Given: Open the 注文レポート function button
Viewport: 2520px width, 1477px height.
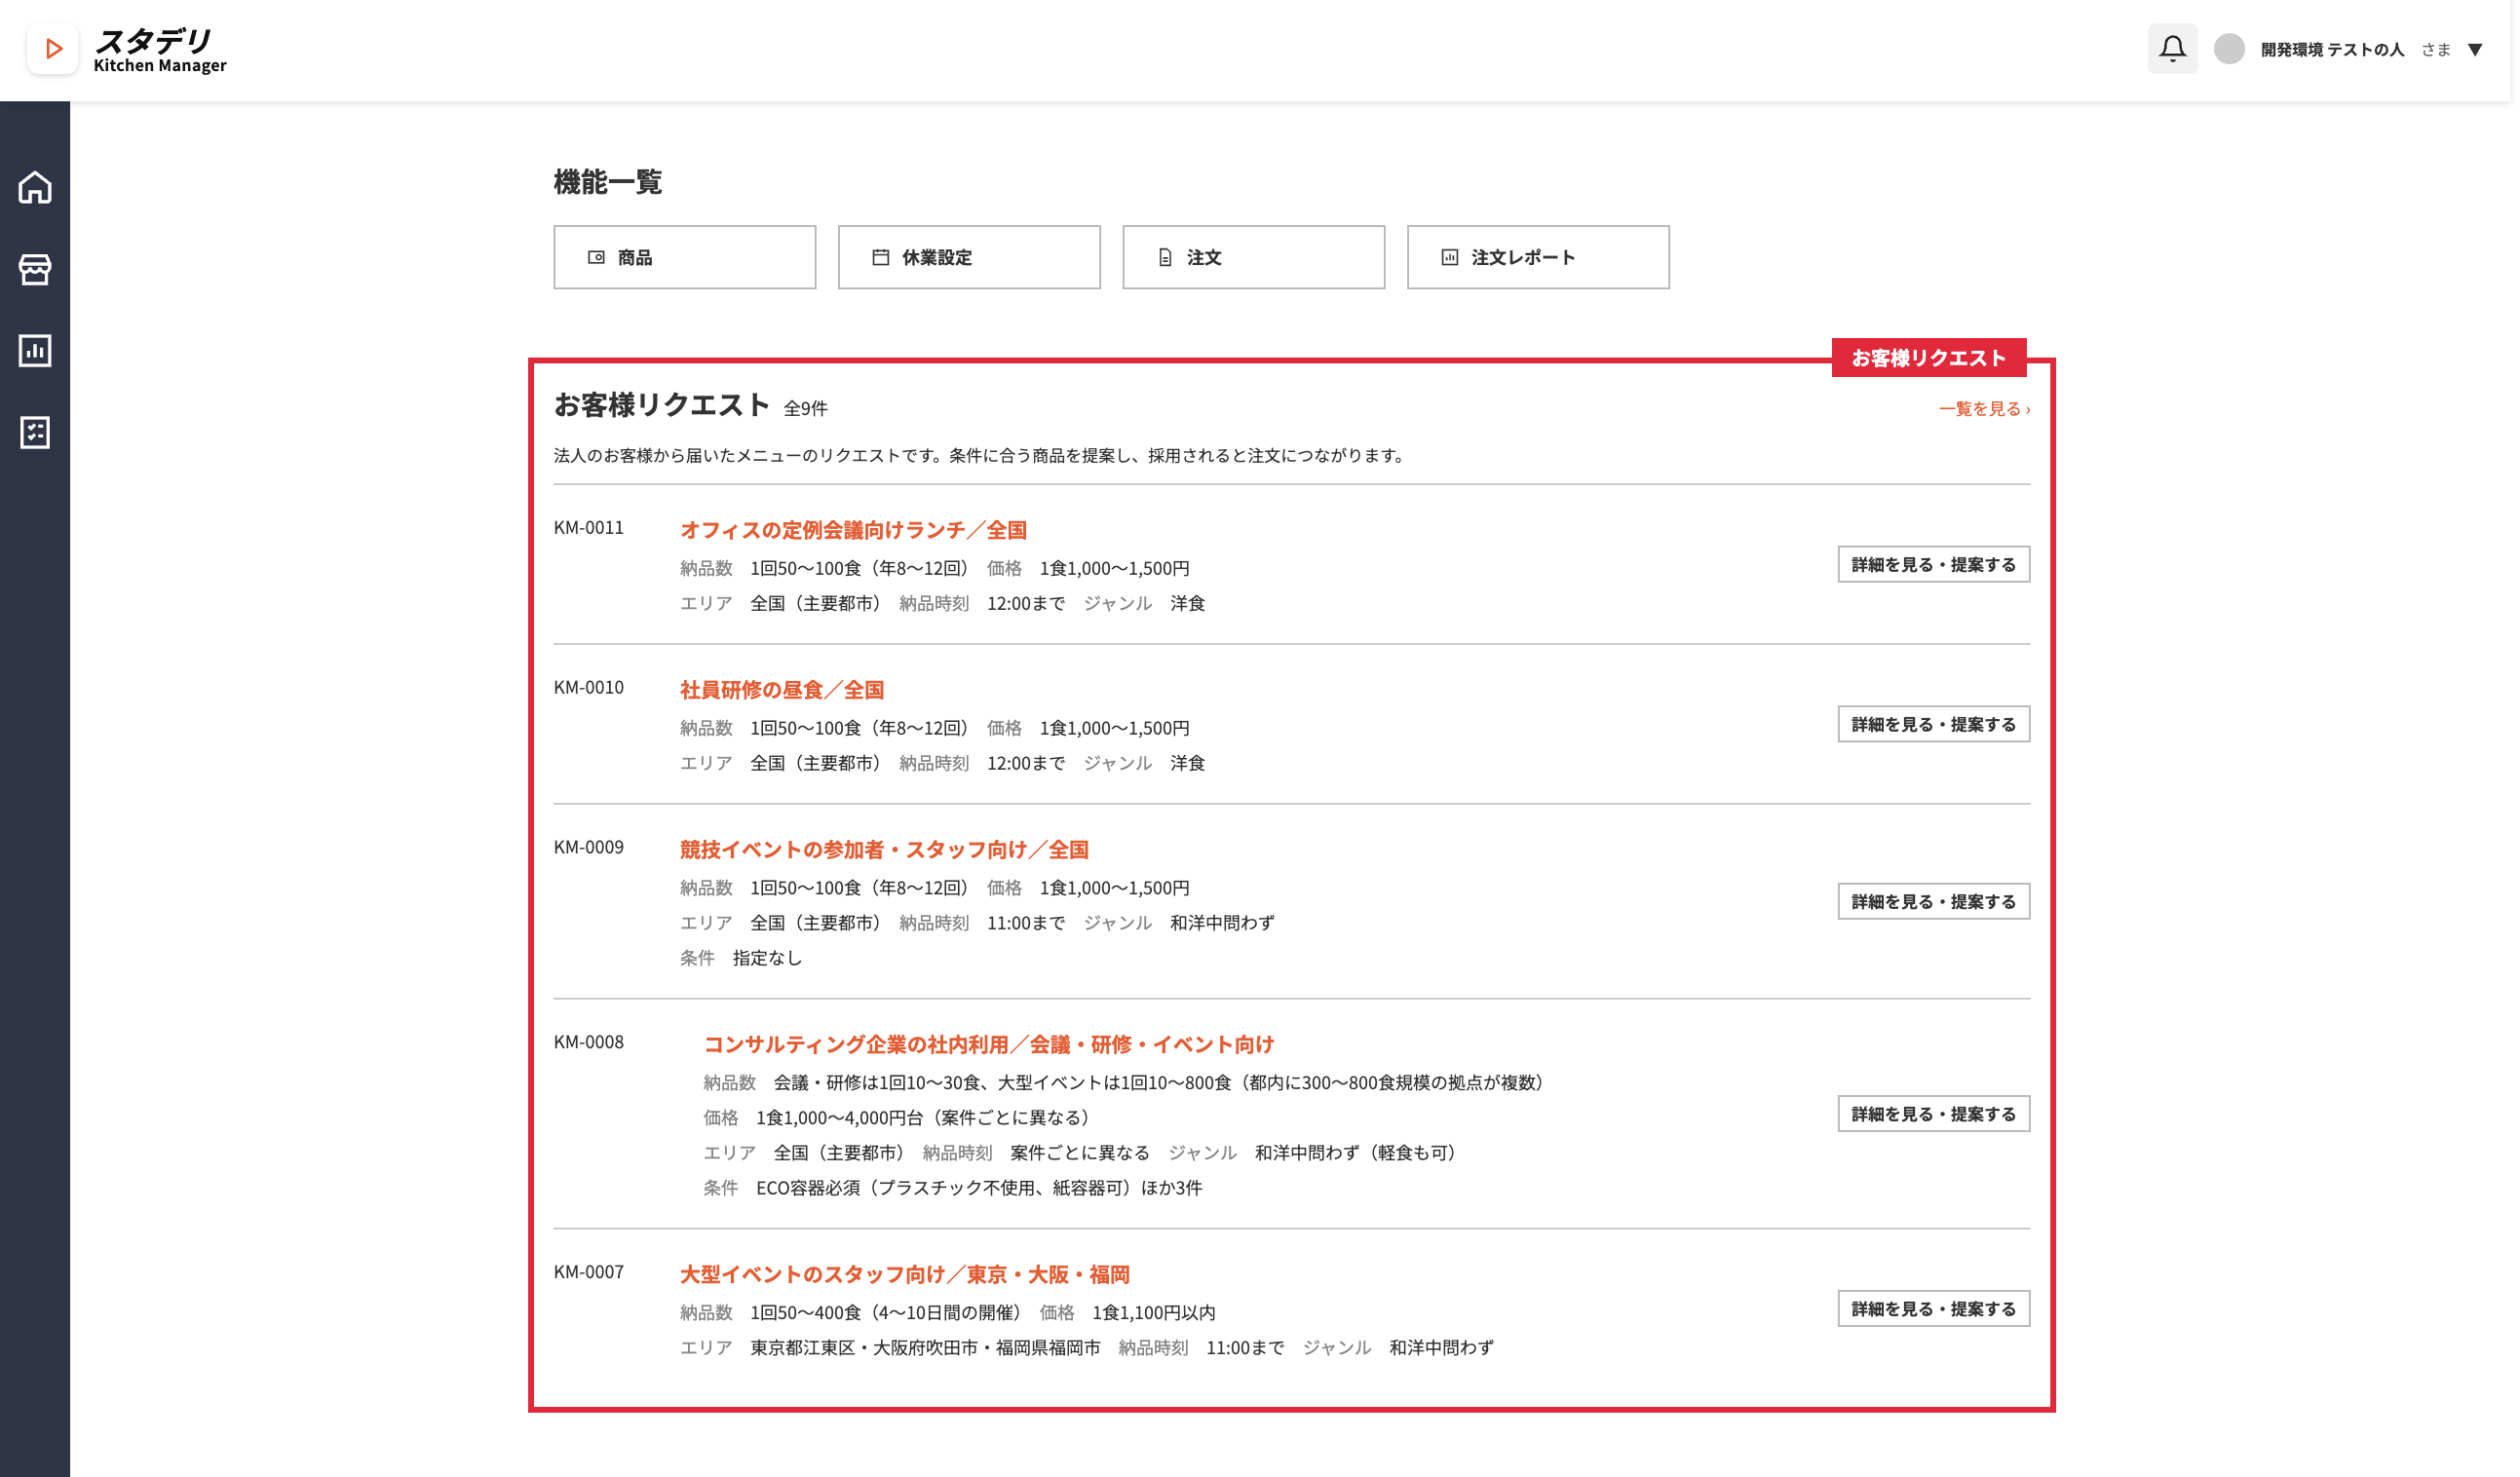Looking at the screenshot, I should pyautogui.click(x=1538, y=257).
